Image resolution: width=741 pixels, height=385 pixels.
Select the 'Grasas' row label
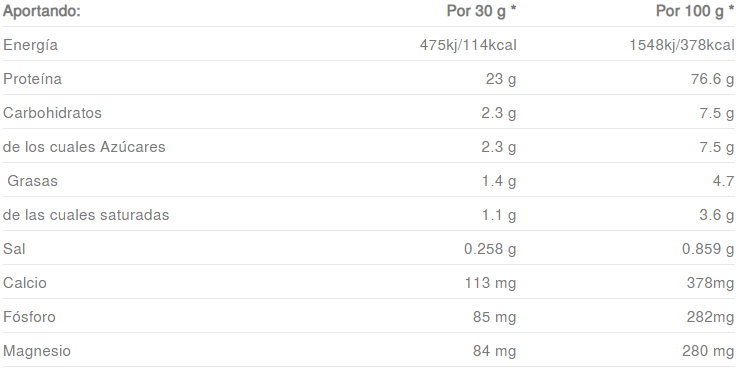coord(32,181)
